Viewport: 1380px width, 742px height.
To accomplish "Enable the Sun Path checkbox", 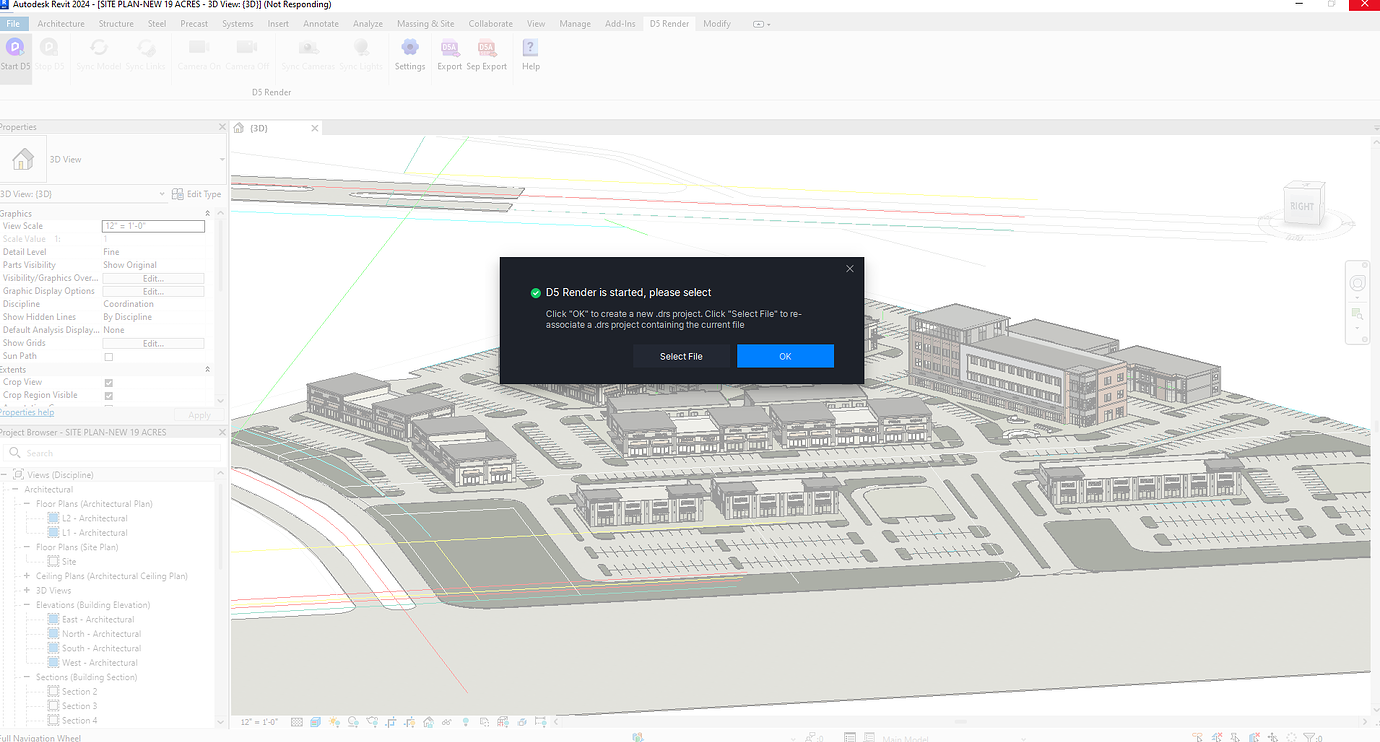I will [x=107, y=355].
